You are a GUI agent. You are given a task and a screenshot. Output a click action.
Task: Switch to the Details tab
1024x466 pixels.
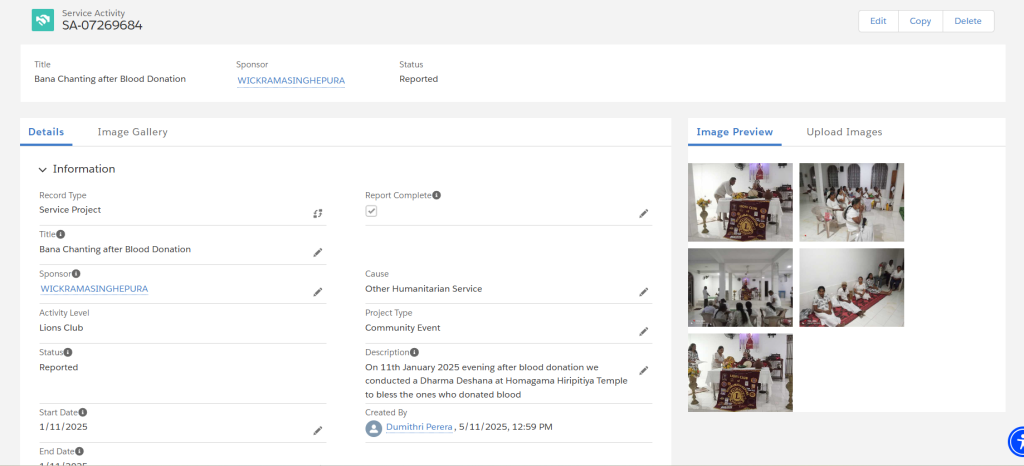46,132
